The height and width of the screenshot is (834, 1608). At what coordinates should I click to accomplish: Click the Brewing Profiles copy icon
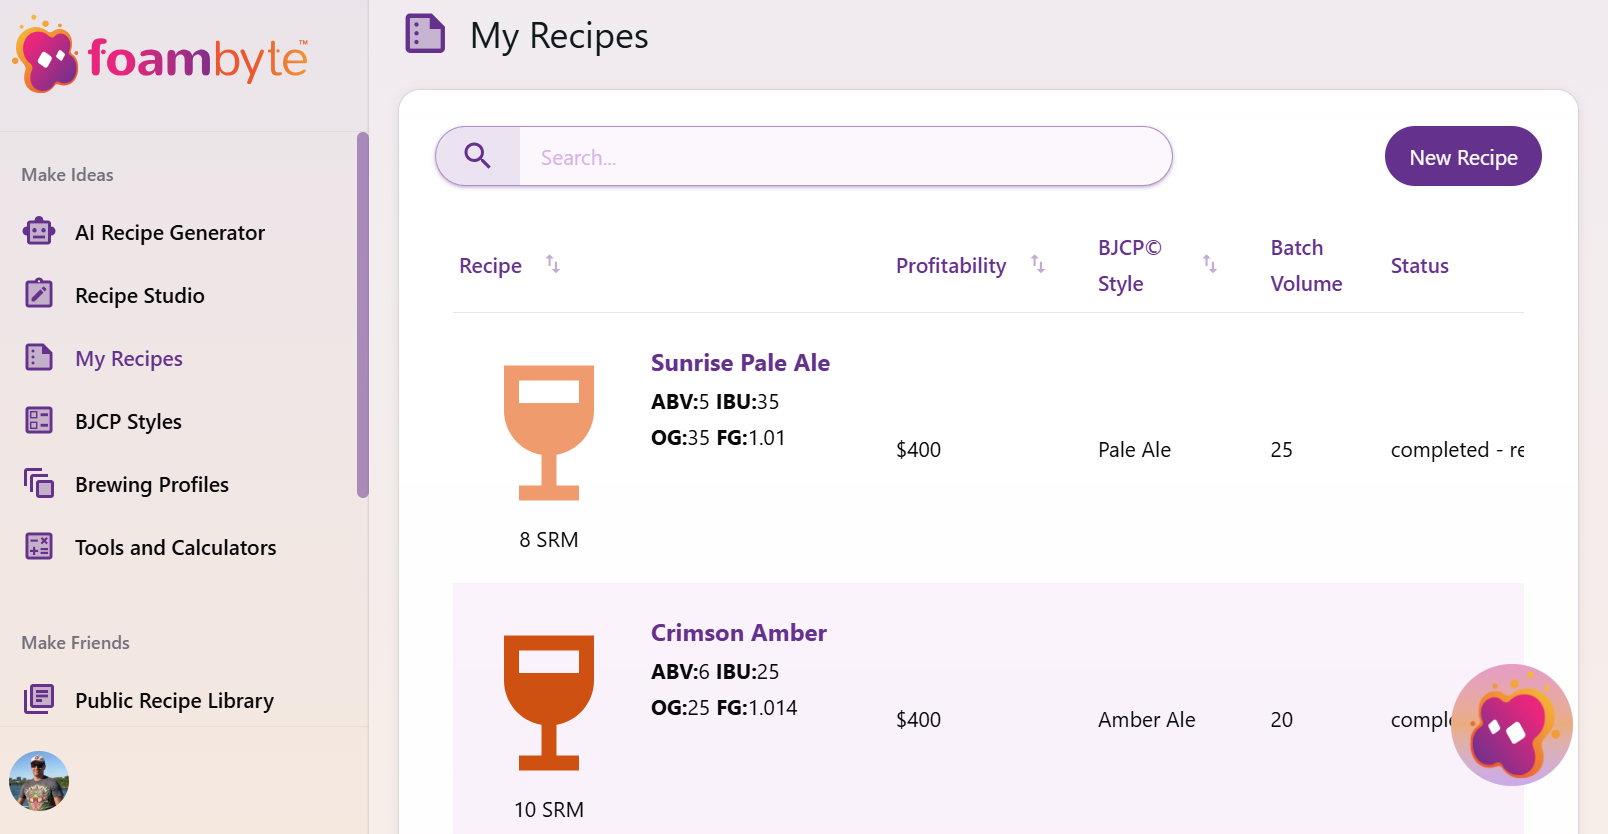(39, 484)
